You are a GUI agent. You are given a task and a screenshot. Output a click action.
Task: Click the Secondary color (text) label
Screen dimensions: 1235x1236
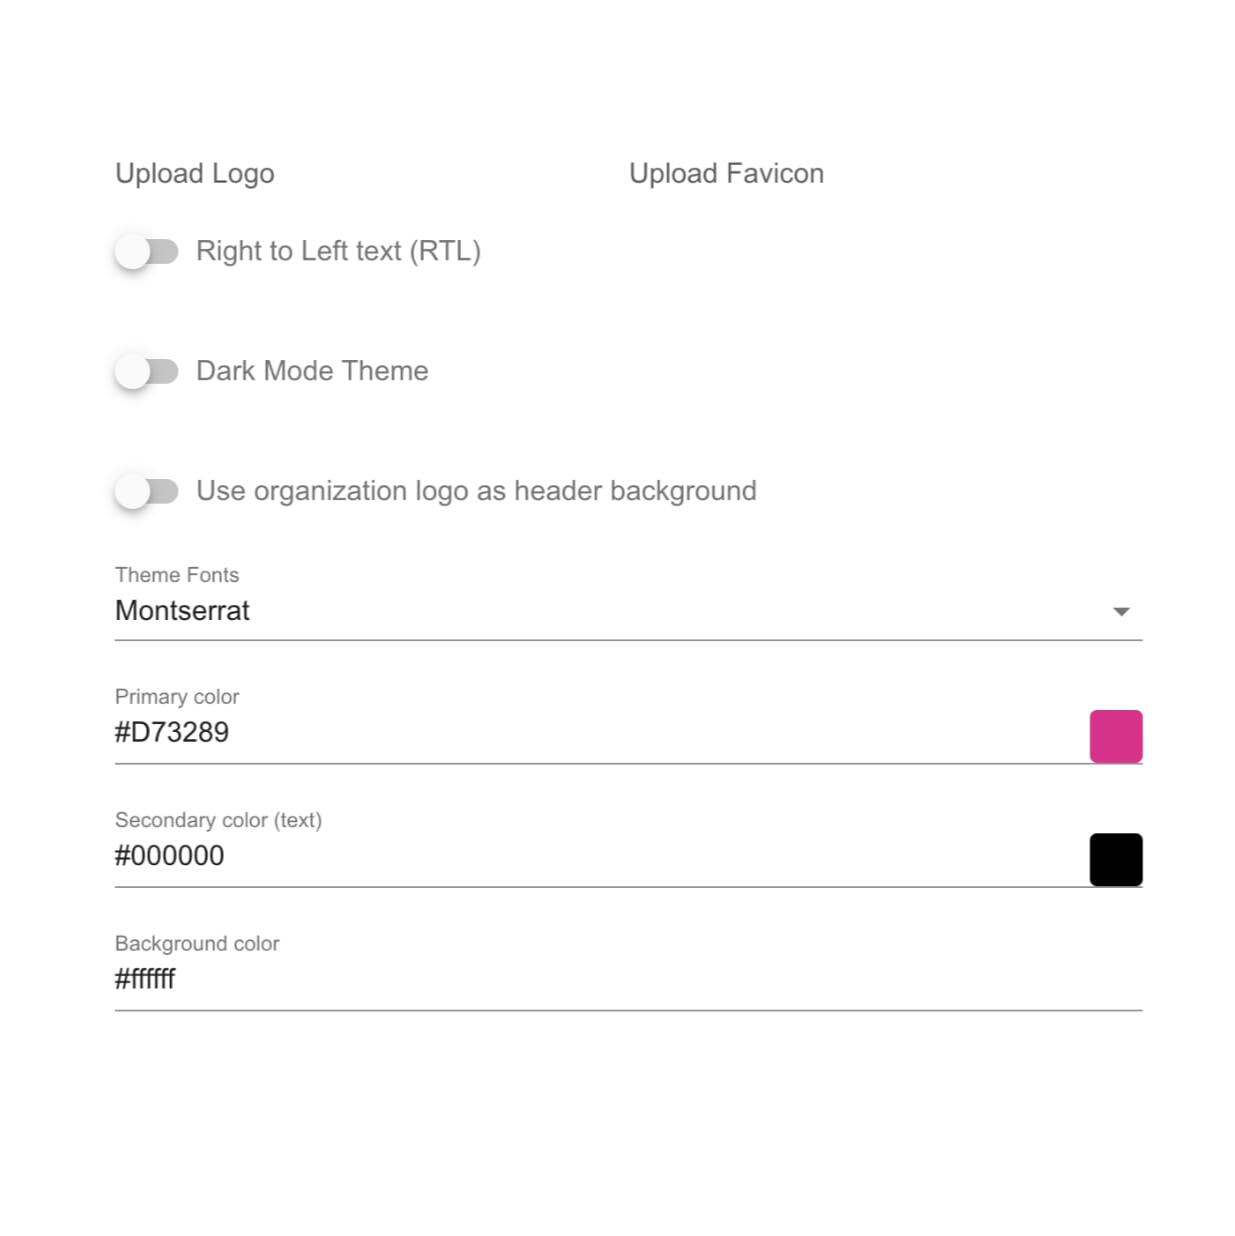(x=218, y=820)
